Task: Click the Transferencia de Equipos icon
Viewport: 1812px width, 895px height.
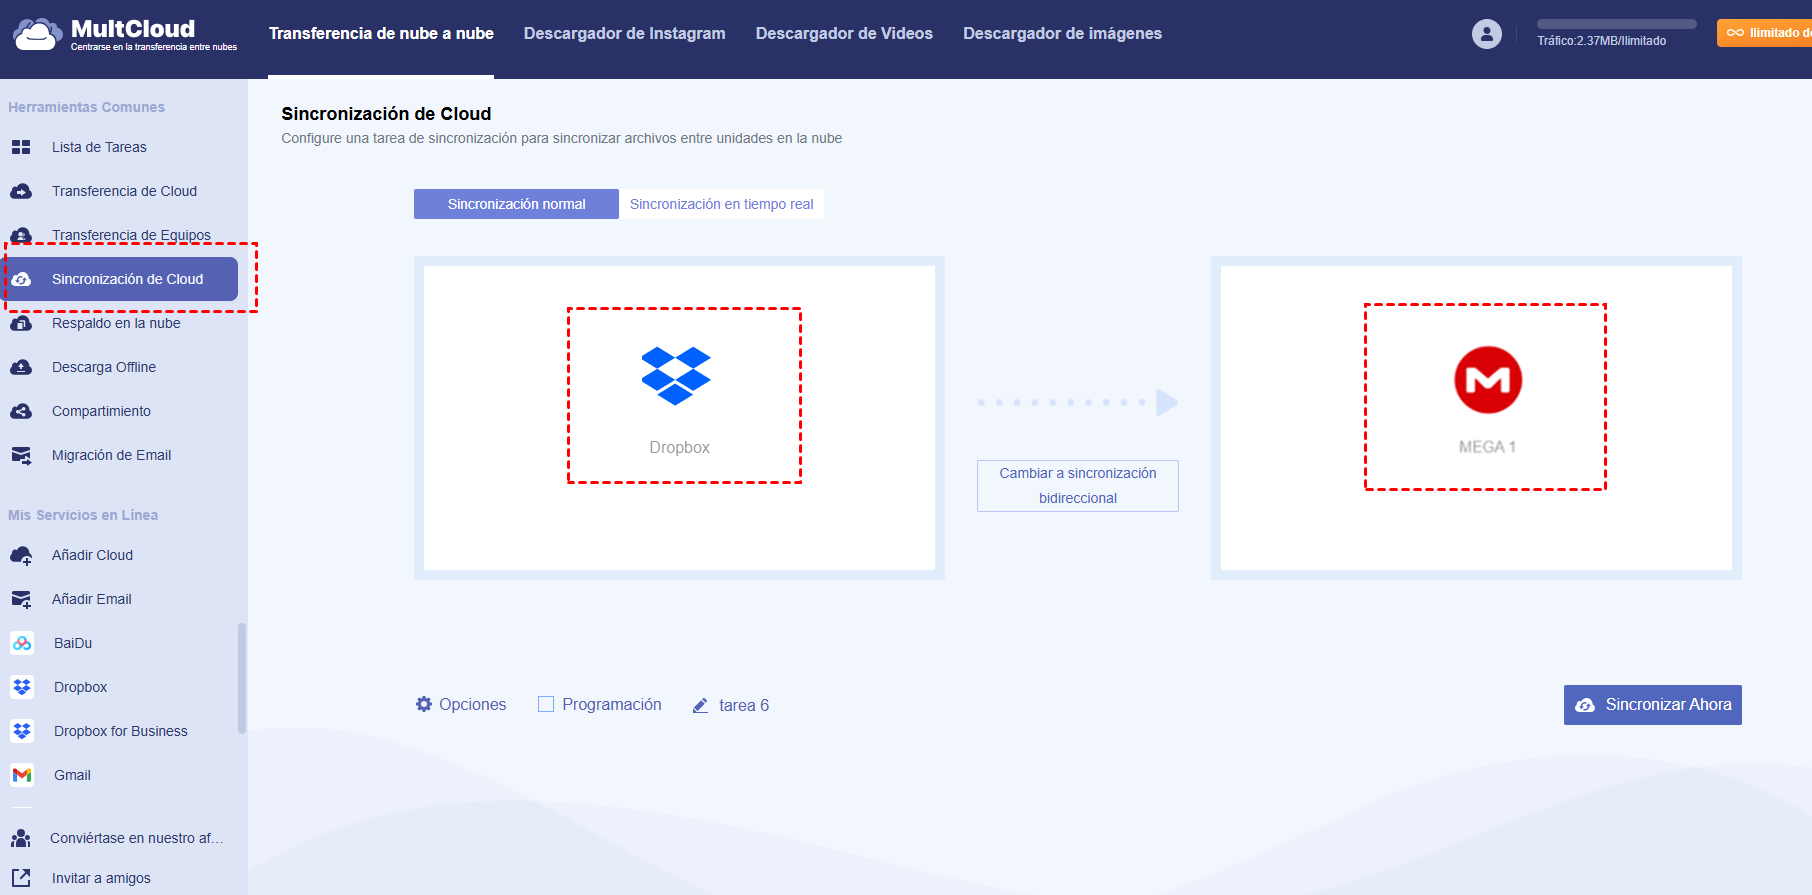Action: (x=21, y=235)
